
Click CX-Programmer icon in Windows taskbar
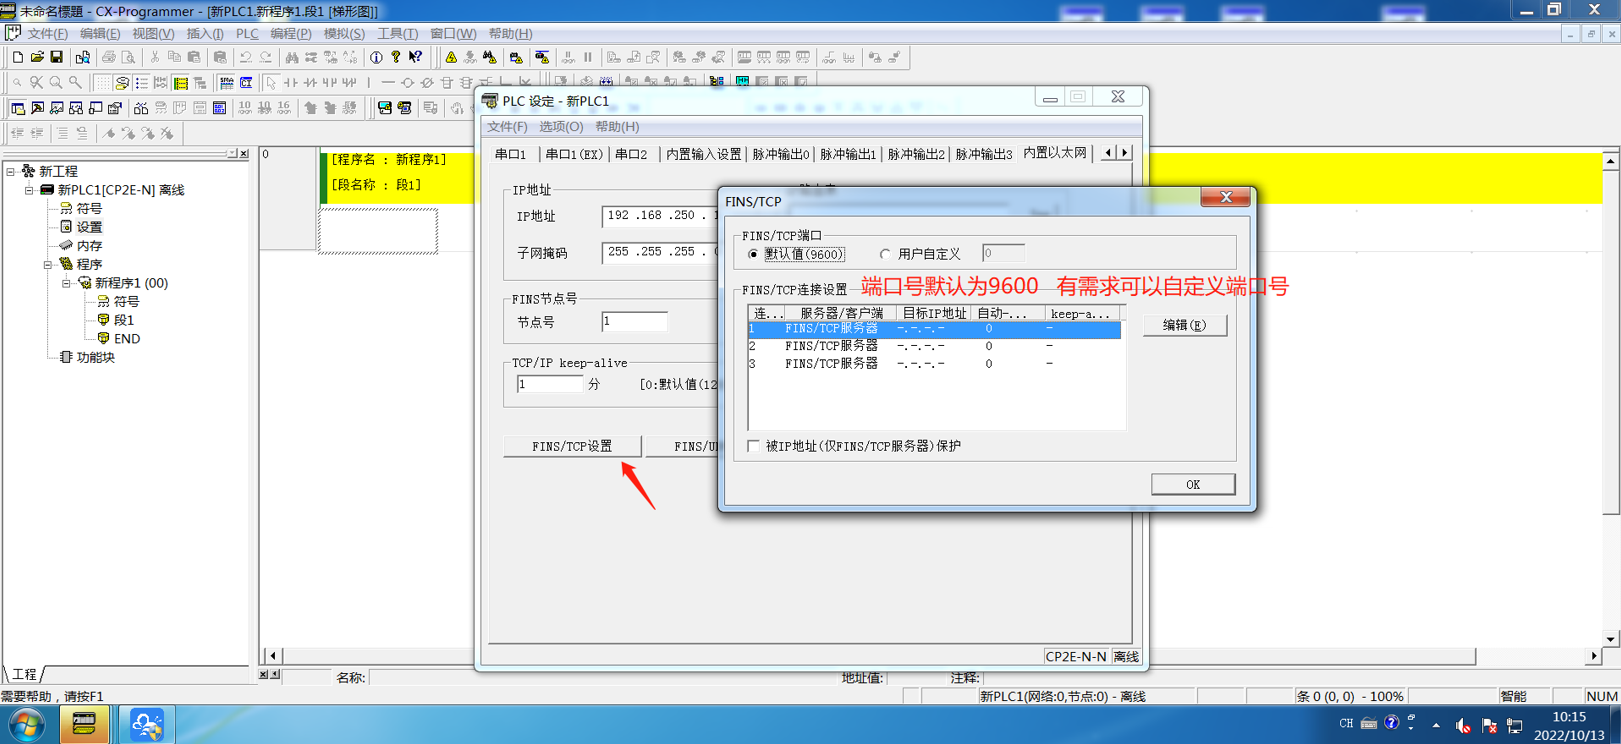pos(84,724)
